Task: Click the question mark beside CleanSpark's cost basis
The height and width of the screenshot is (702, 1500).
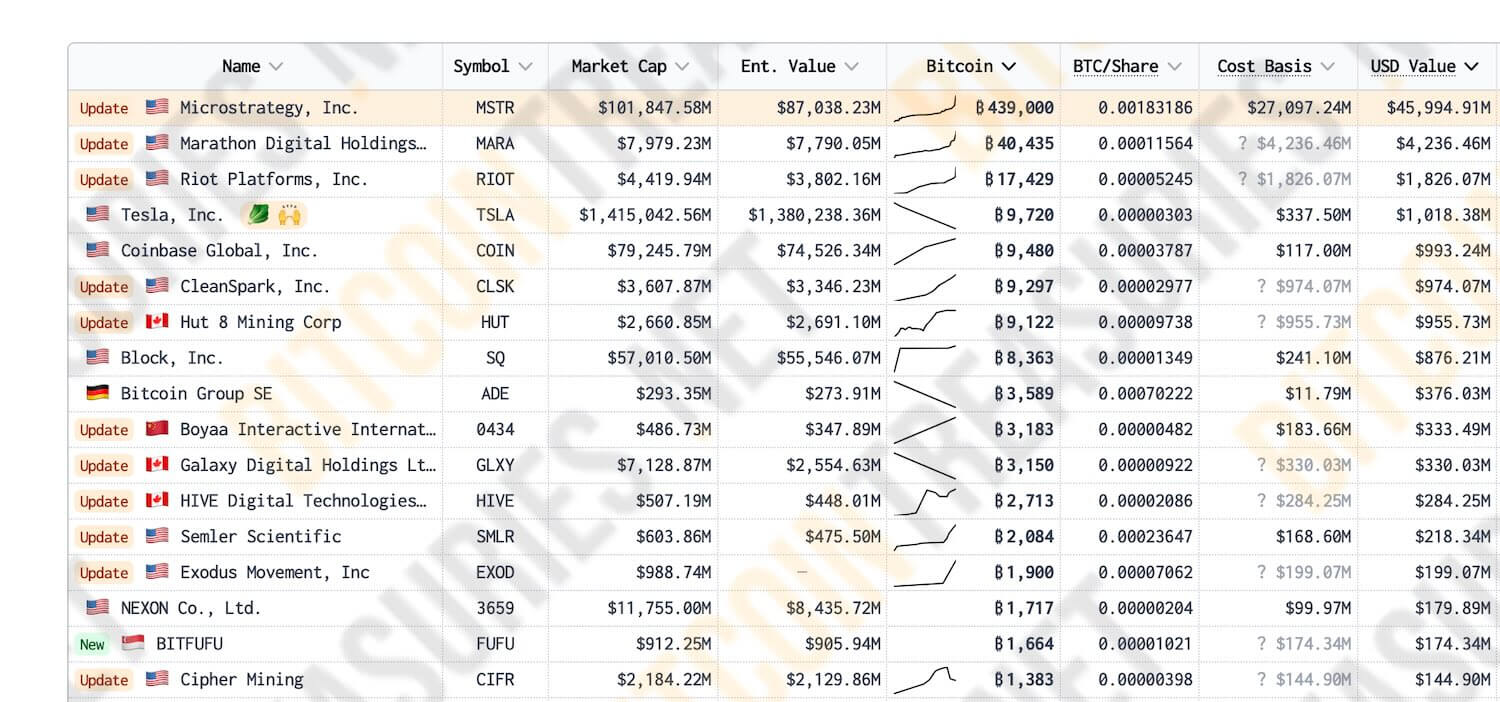Action: coord(1262,287)
